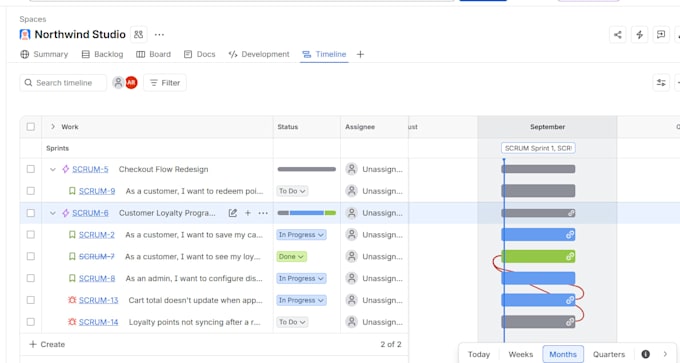The image size is (680, 363).
Task: Check the SCRUM-5 row checkbox
Action: [30, 169]
